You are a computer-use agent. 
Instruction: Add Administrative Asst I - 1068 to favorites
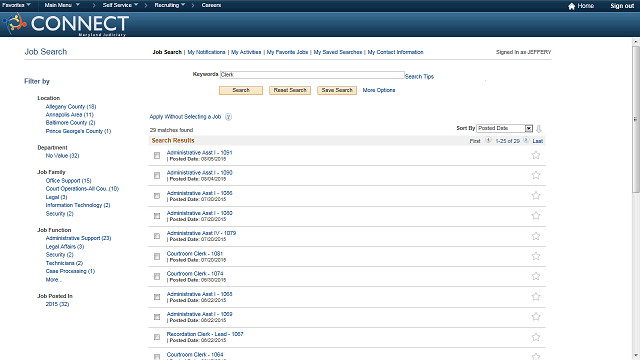[x=536, y=296]
